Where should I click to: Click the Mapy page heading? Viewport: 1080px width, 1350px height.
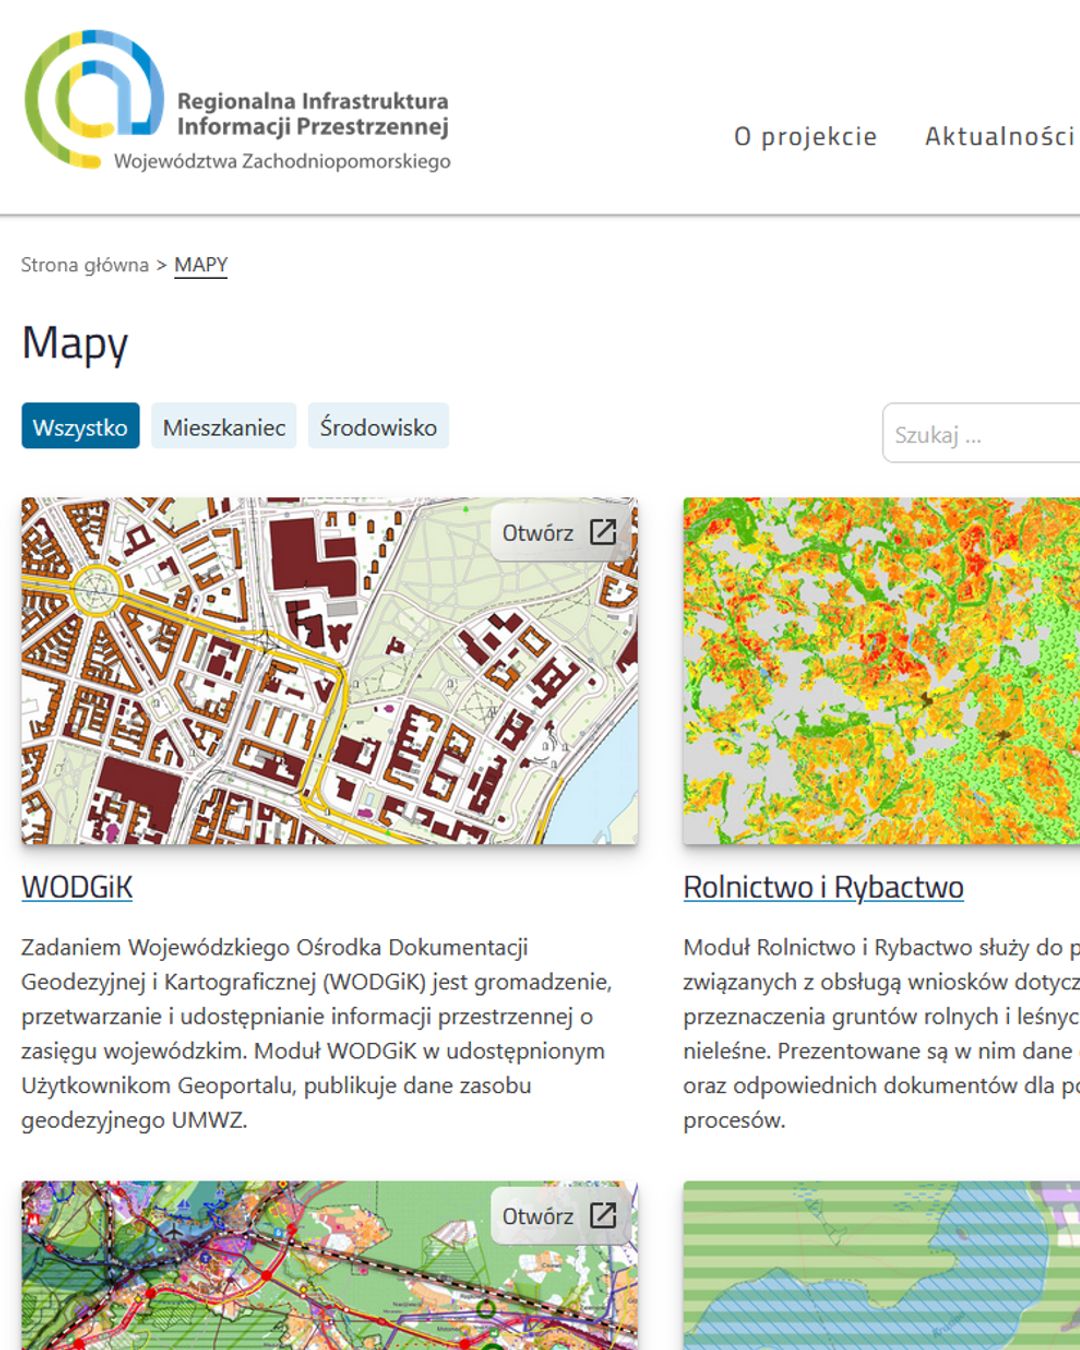pyautogui.click(x=75, y=343)
